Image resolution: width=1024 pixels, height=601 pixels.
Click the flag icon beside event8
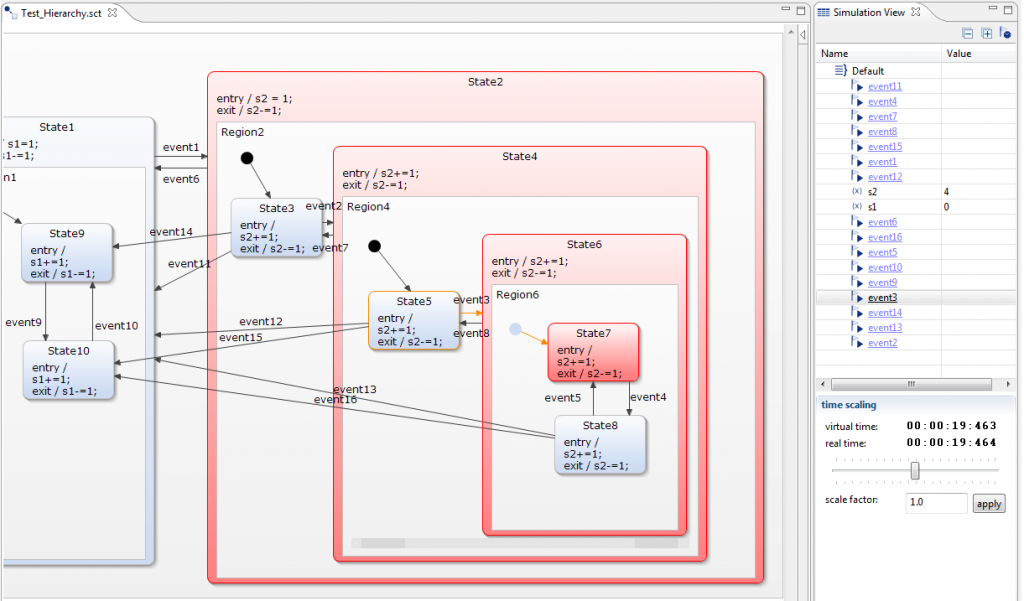(857, 131)
